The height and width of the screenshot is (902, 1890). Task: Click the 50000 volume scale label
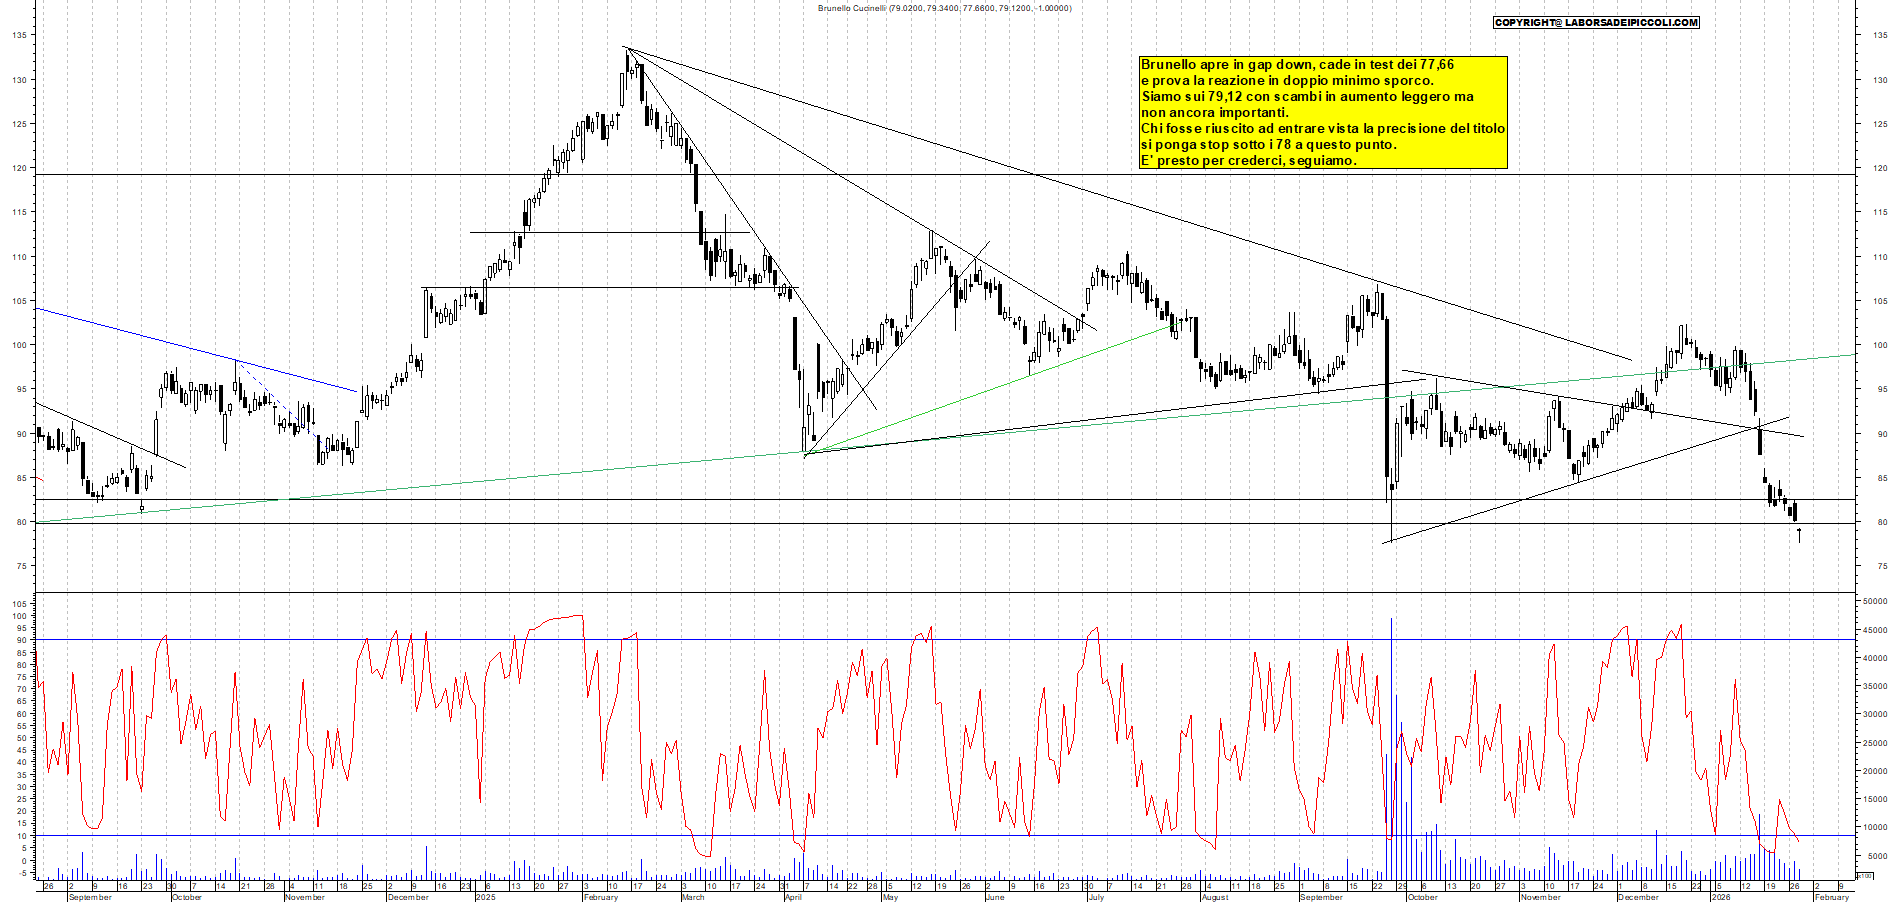coord(1874,601)
